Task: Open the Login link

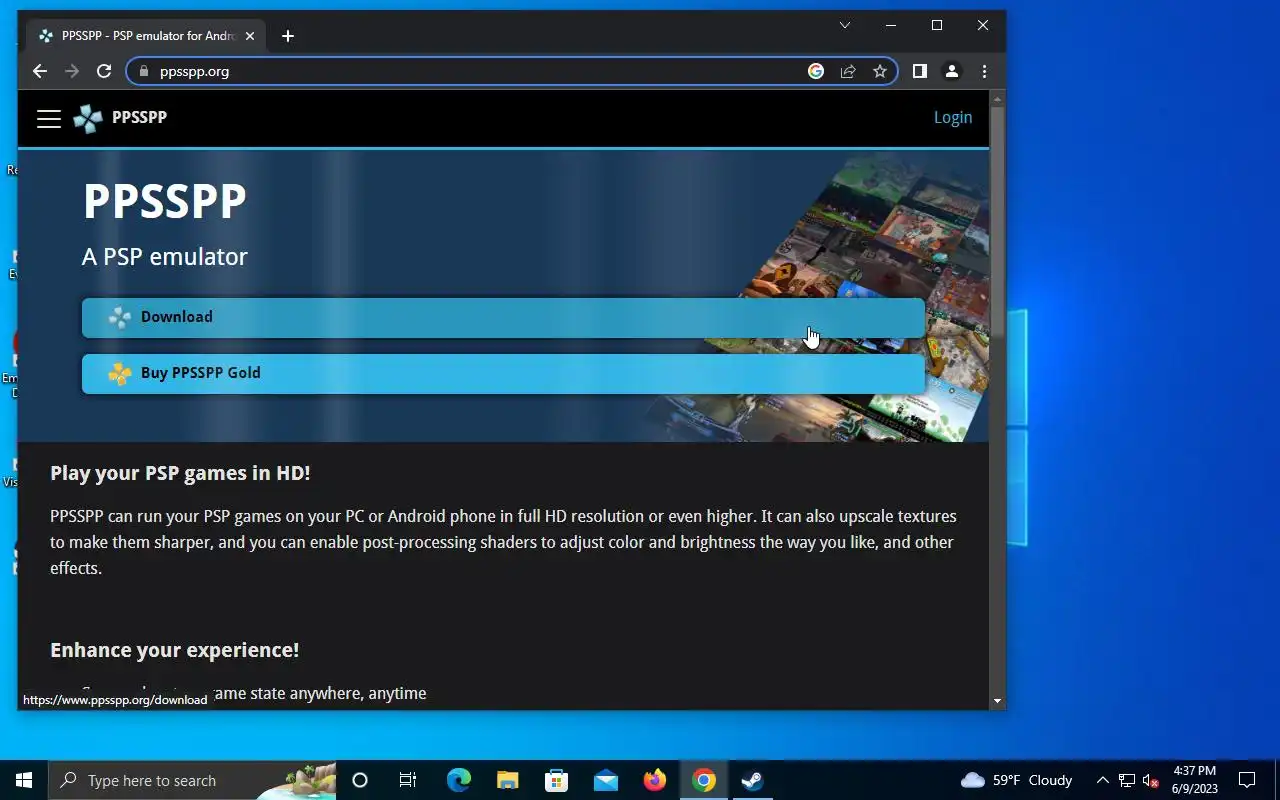Action: 952,117
